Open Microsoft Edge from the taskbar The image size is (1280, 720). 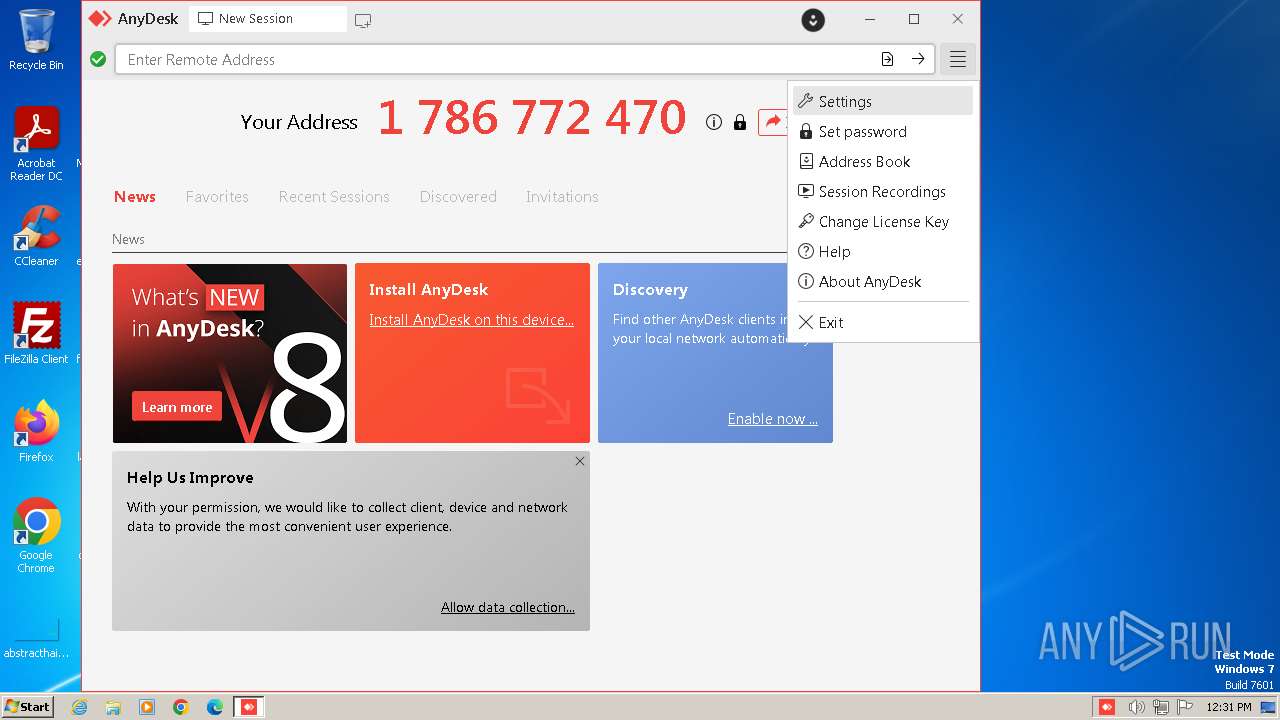[215, 707]
